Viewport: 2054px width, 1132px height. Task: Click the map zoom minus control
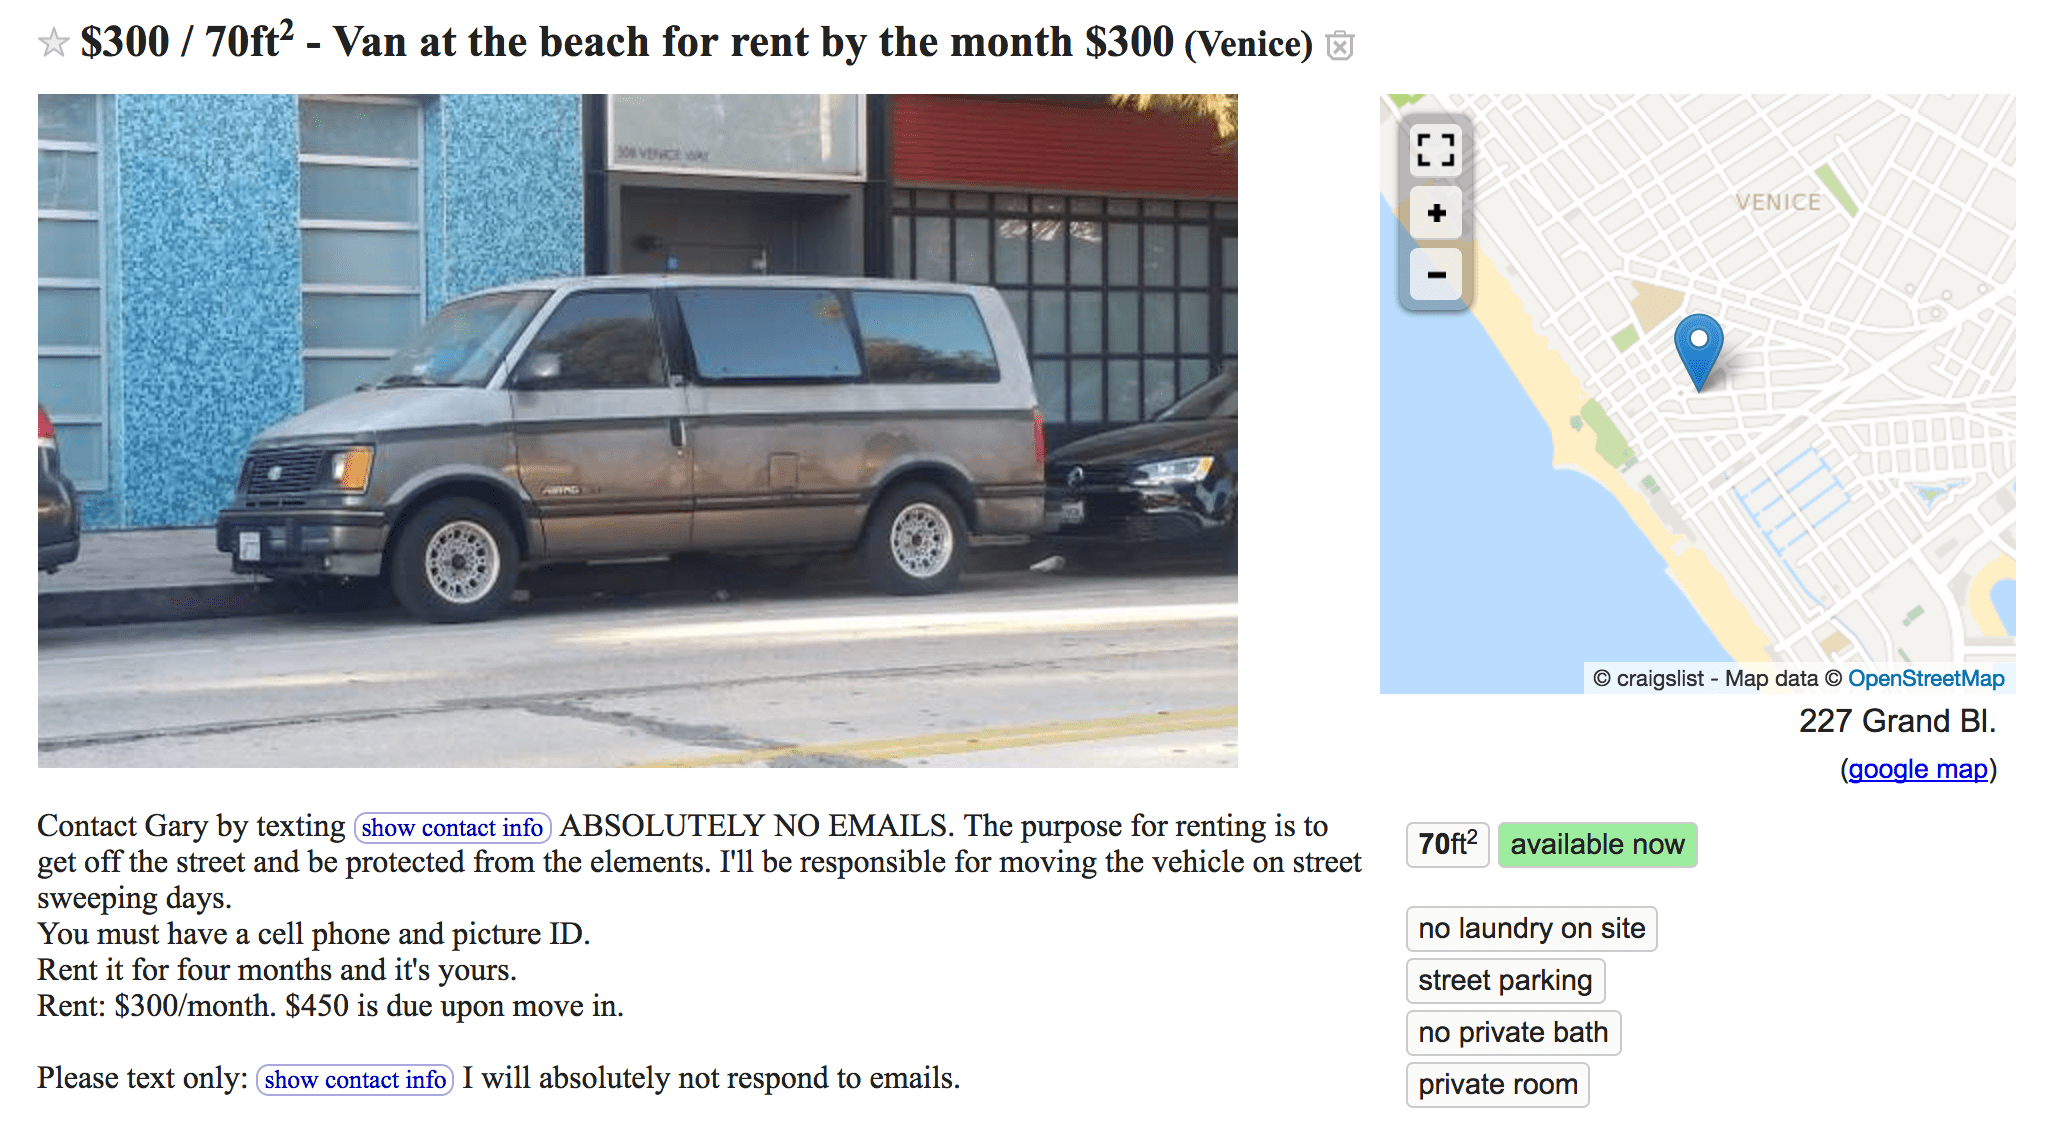1437,276
